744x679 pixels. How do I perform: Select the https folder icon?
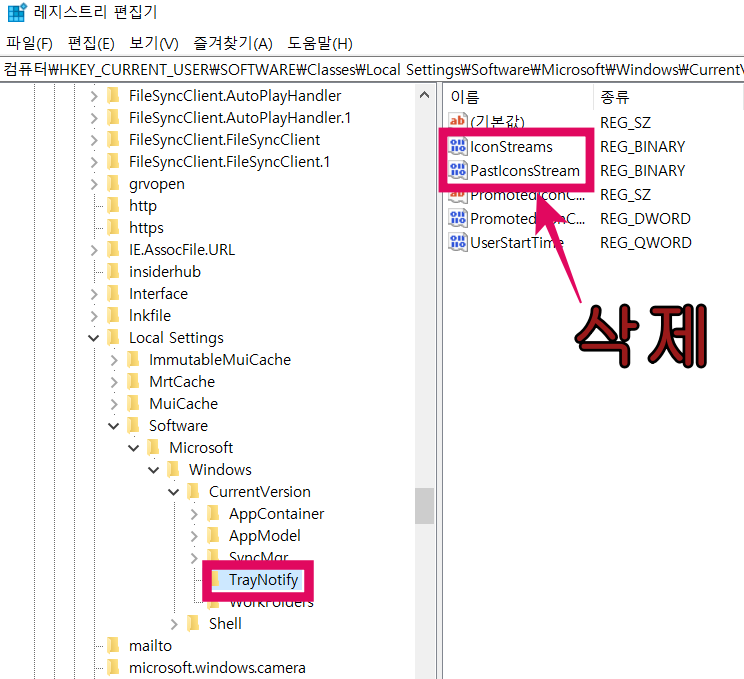[113, 228]
